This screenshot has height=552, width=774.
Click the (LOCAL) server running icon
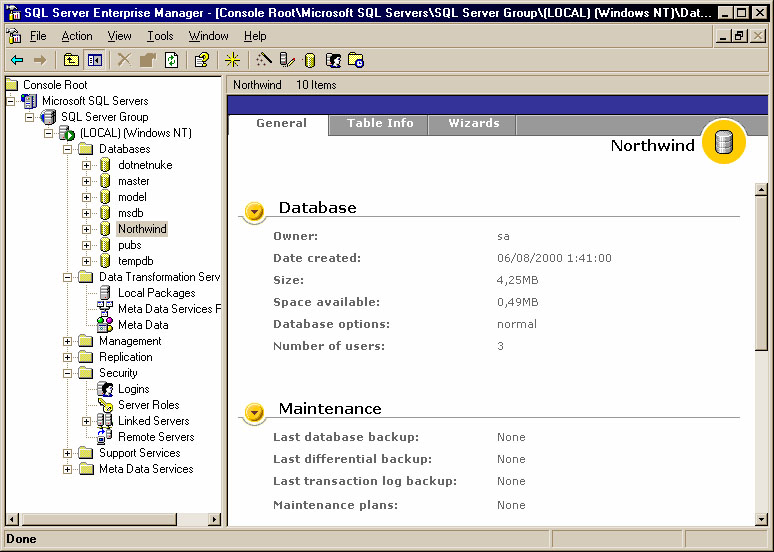pyautogui.click(x=67, y=133)
